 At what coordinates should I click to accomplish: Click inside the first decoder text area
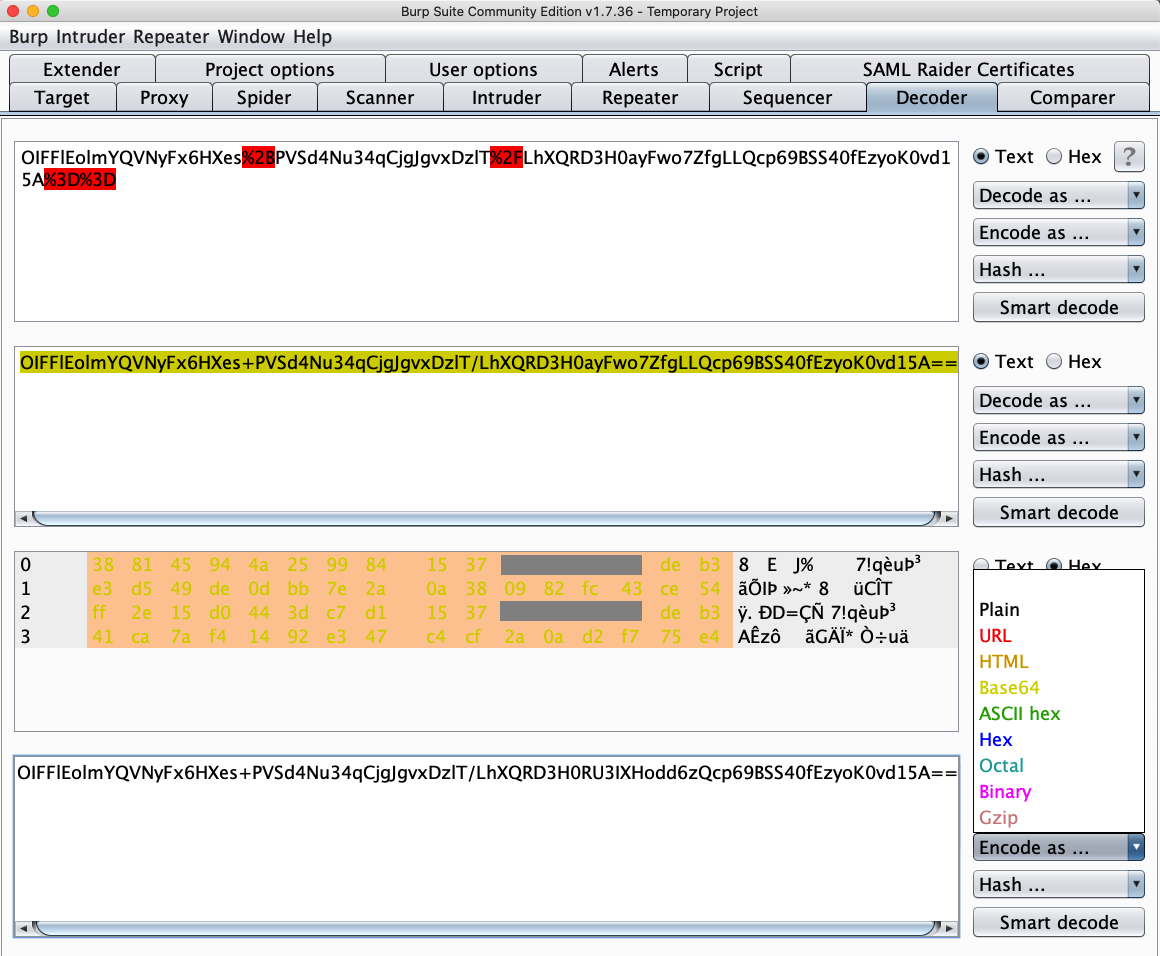486,250
